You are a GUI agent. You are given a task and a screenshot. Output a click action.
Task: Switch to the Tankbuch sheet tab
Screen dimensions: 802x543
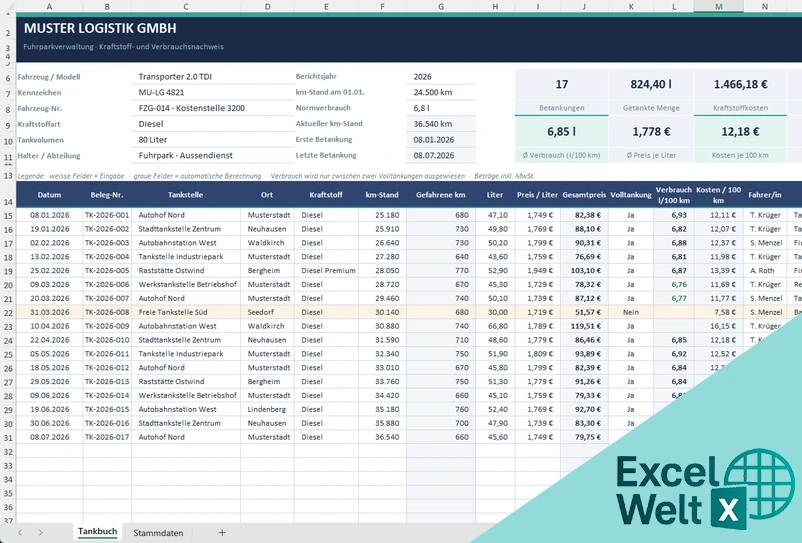pyautogui.click(x=97, y=532)
